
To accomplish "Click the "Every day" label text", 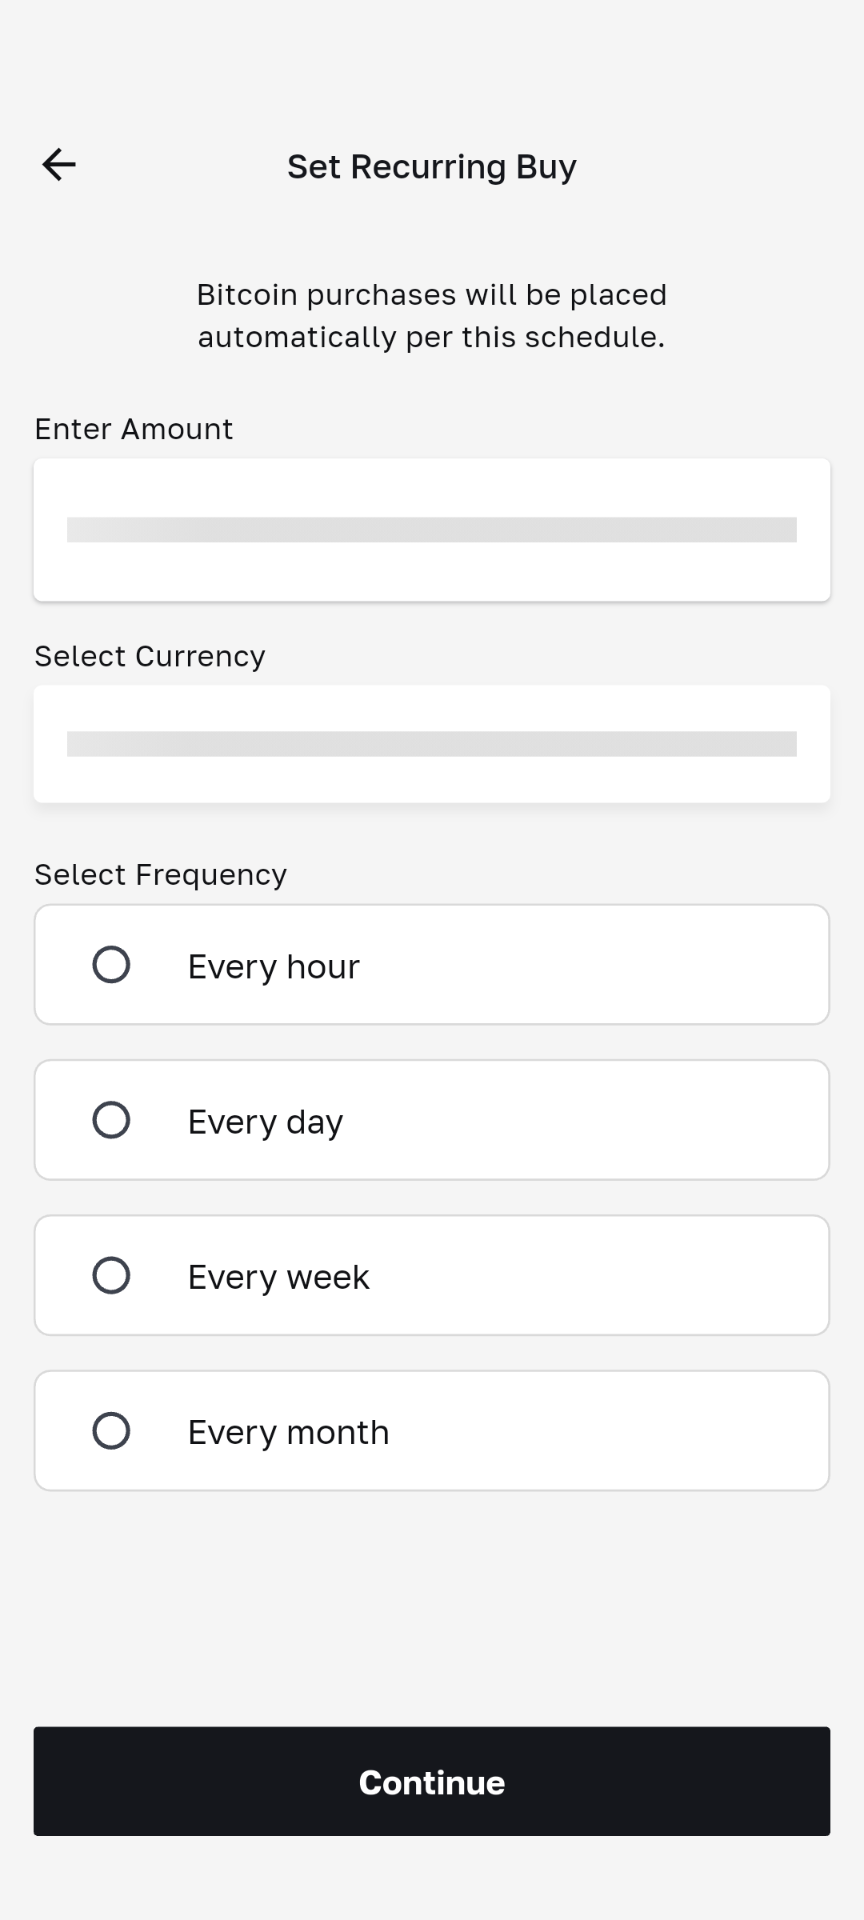I will click(265, 1122).
